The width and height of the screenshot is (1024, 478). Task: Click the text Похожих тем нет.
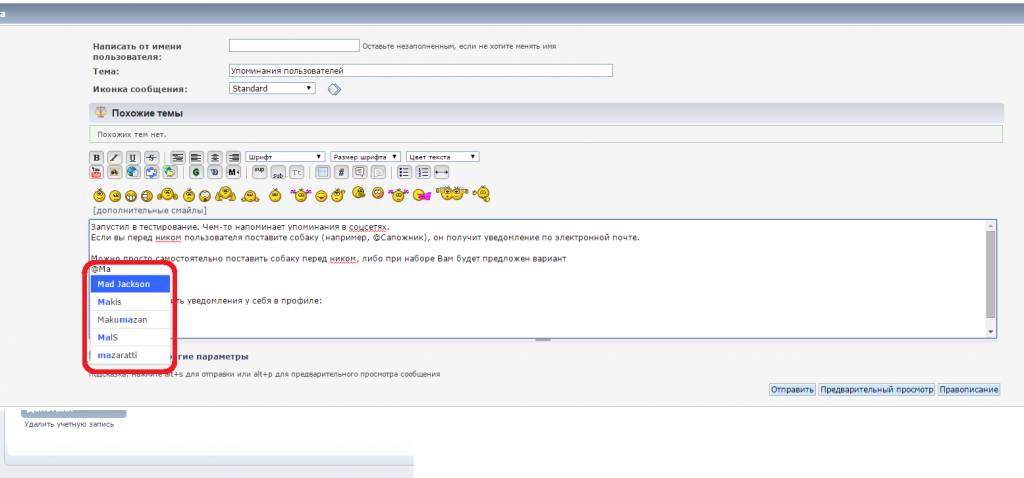[132, 135]
